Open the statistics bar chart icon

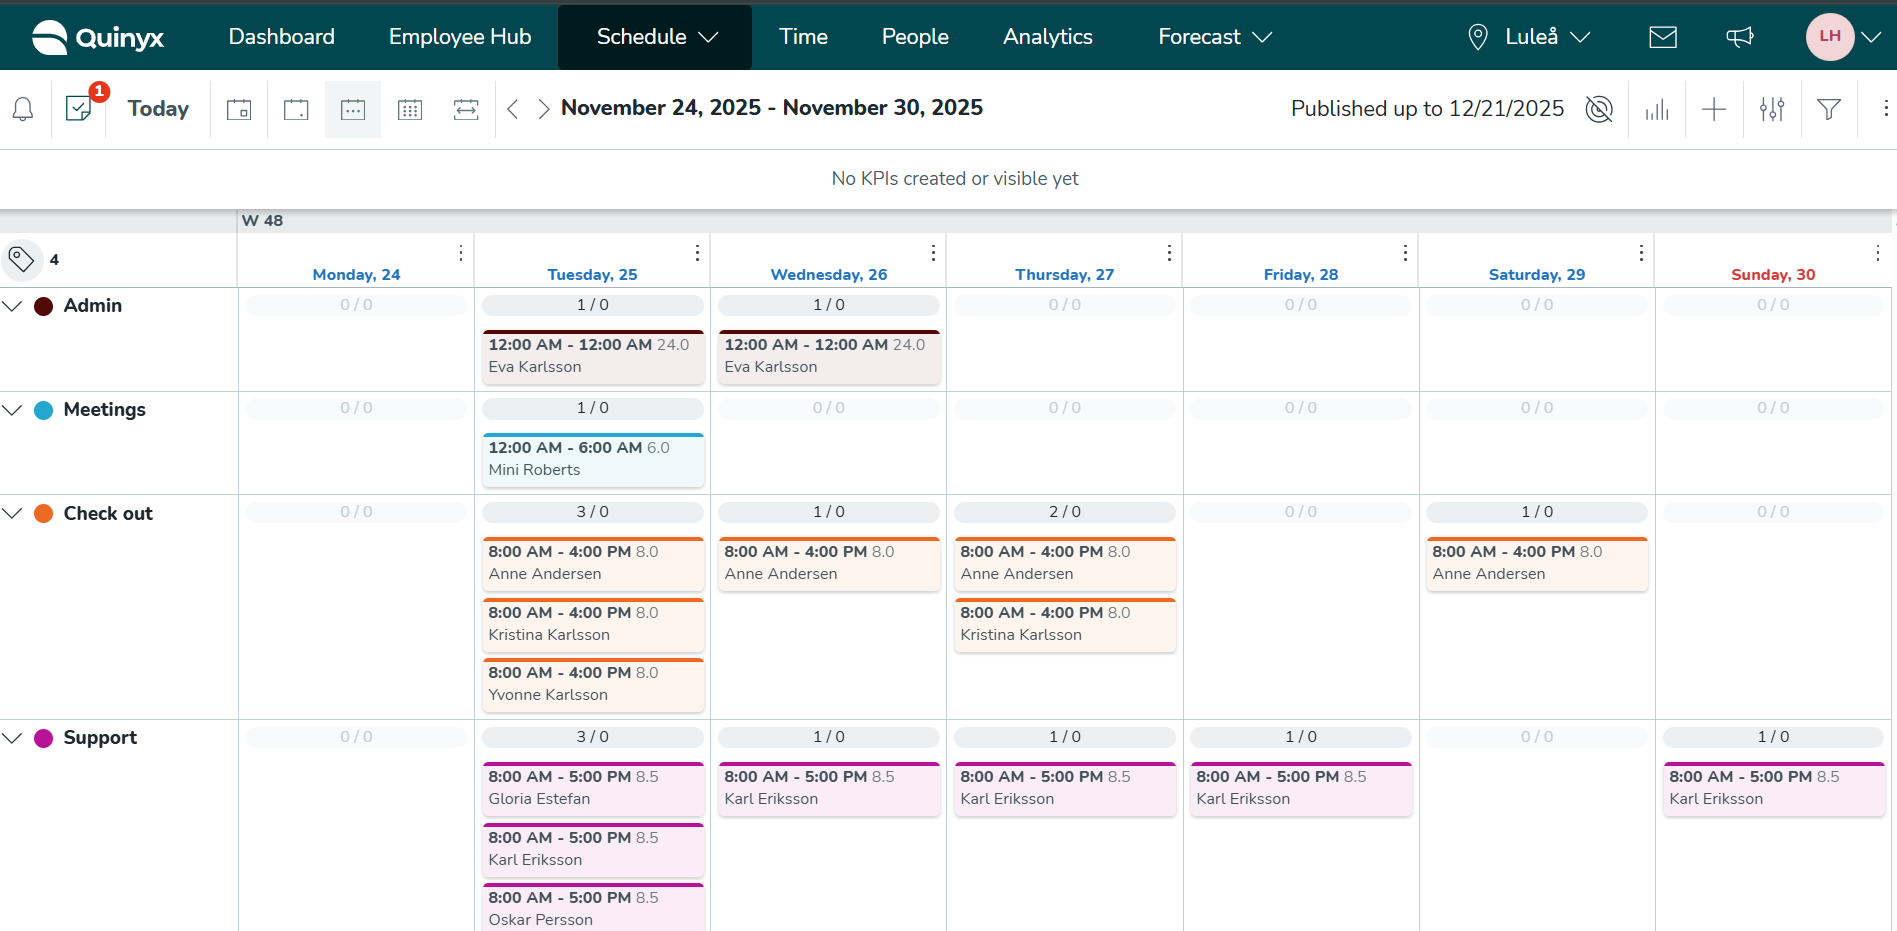coord(1657,109)
